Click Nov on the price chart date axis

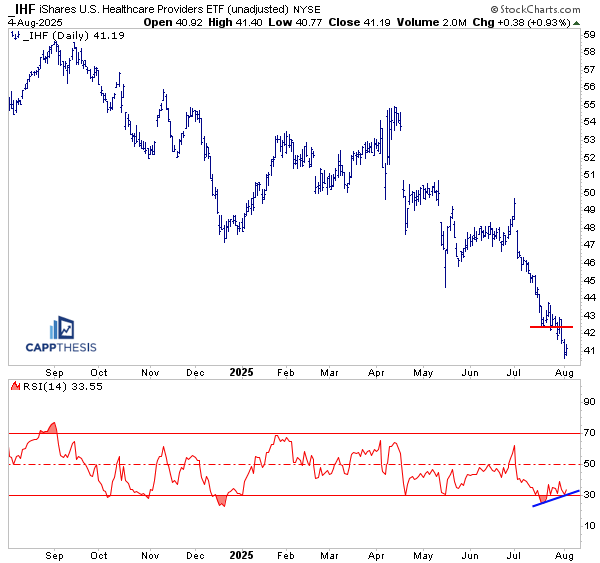coord(150,373)
